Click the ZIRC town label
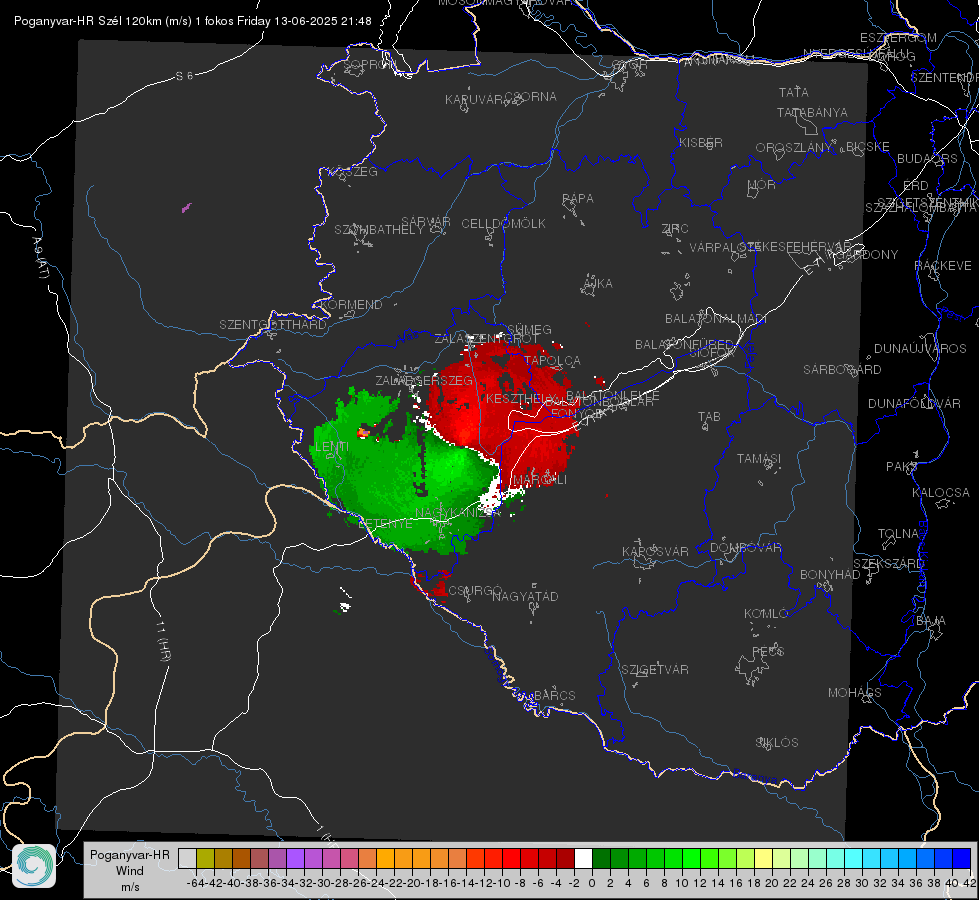Screen dimensions: 979x900 pyautogui.click(x=675, y=229)
